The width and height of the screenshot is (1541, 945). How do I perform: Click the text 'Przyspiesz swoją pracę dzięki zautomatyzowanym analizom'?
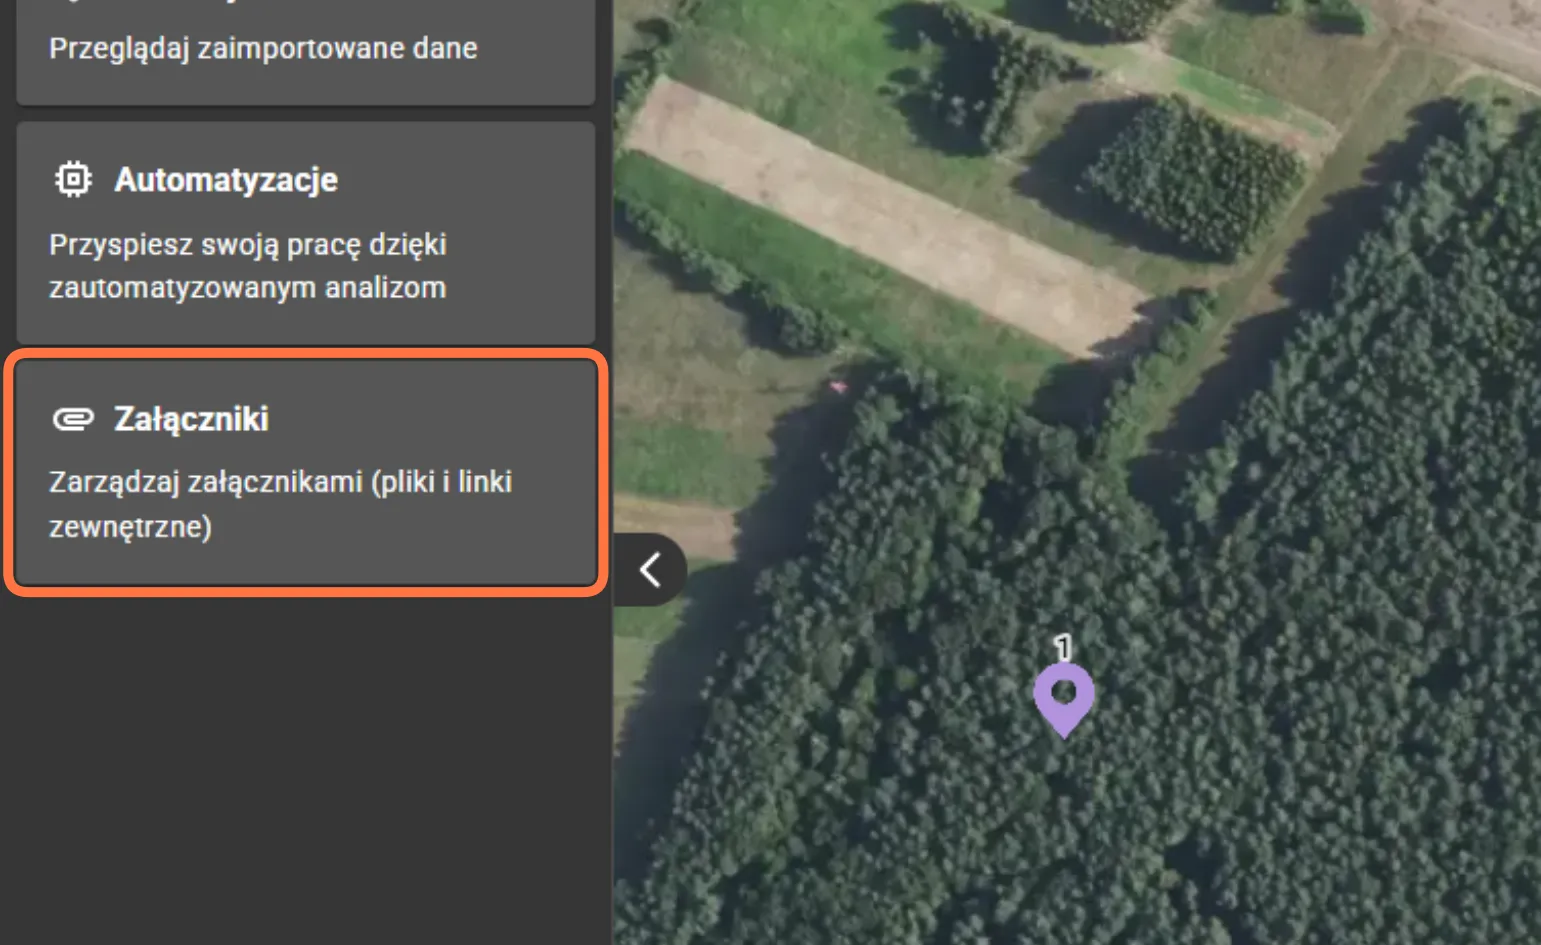click(248, 266)
